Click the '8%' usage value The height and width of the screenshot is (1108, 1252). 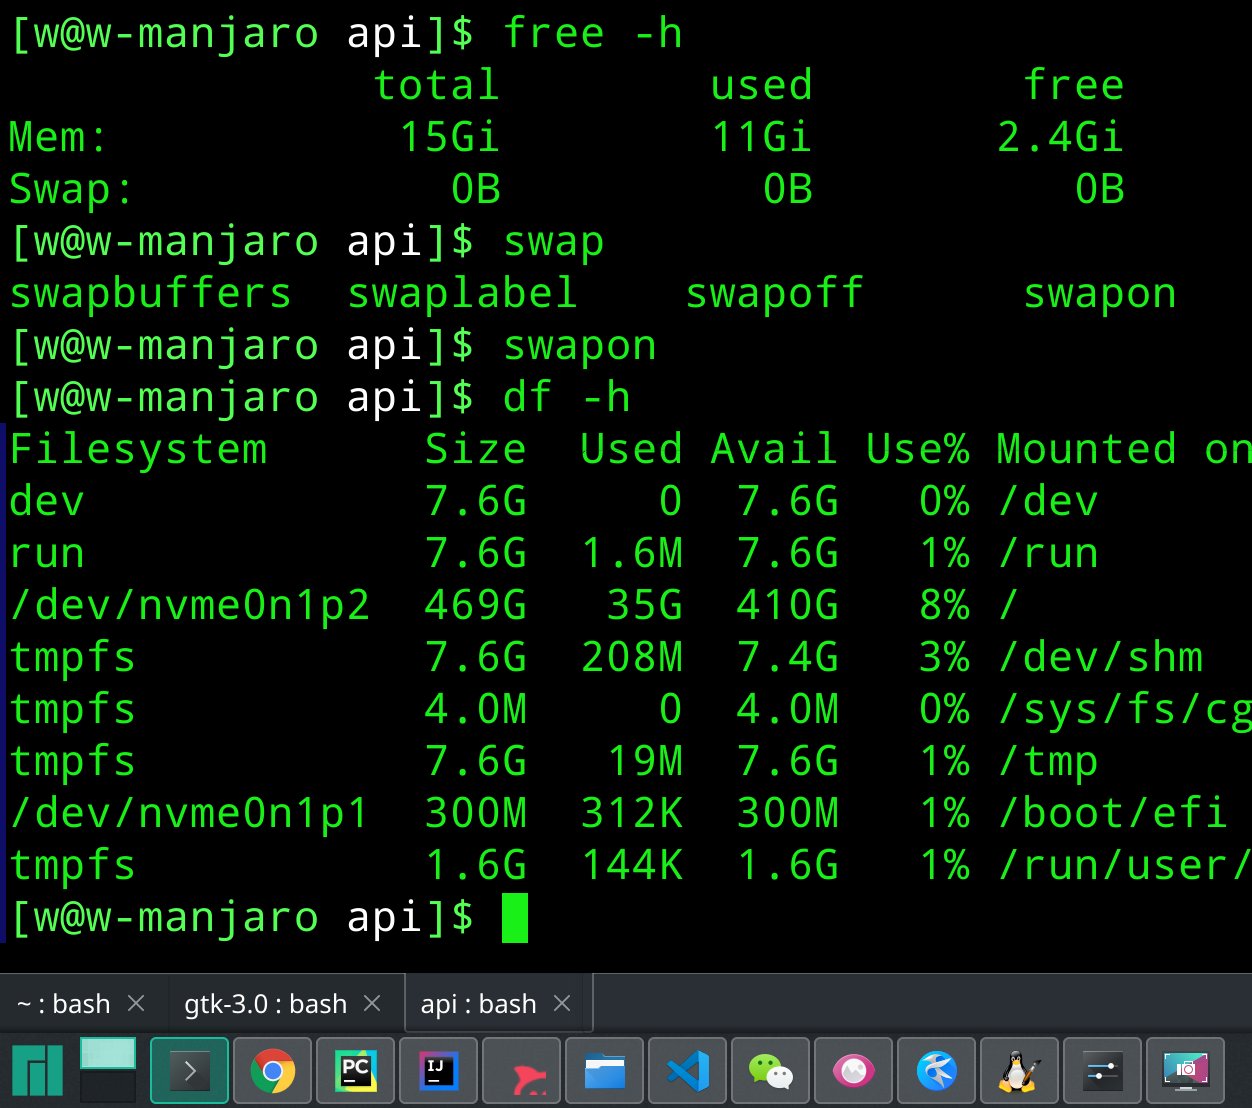(x=944, y=605)
